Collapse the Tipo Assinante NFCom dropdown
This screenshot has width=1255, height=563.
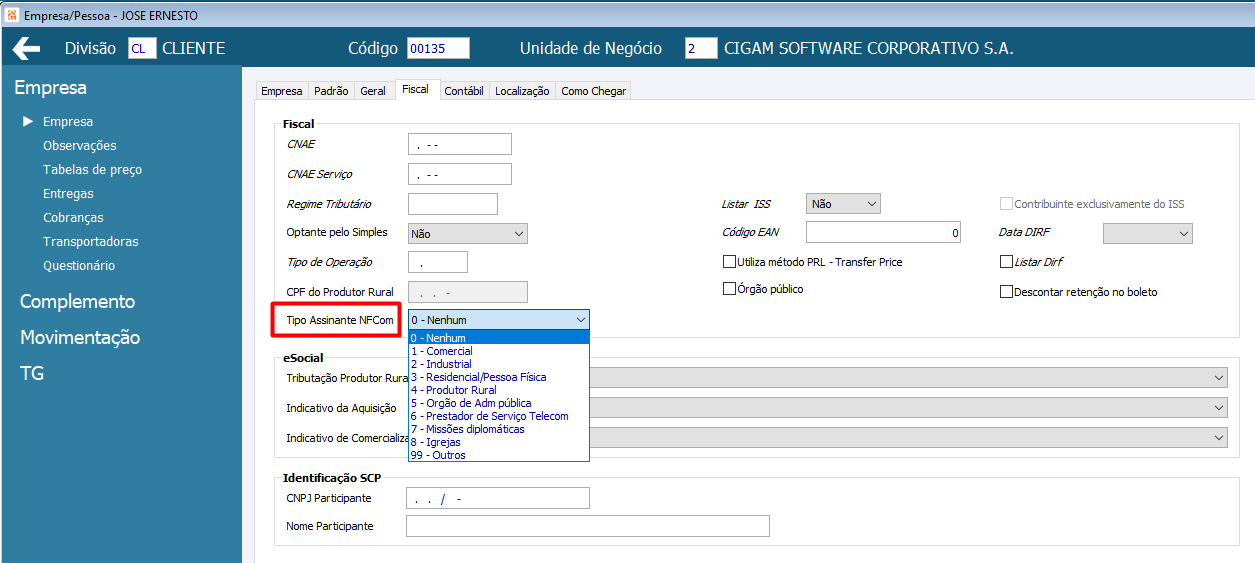click(x=580, y=320)
